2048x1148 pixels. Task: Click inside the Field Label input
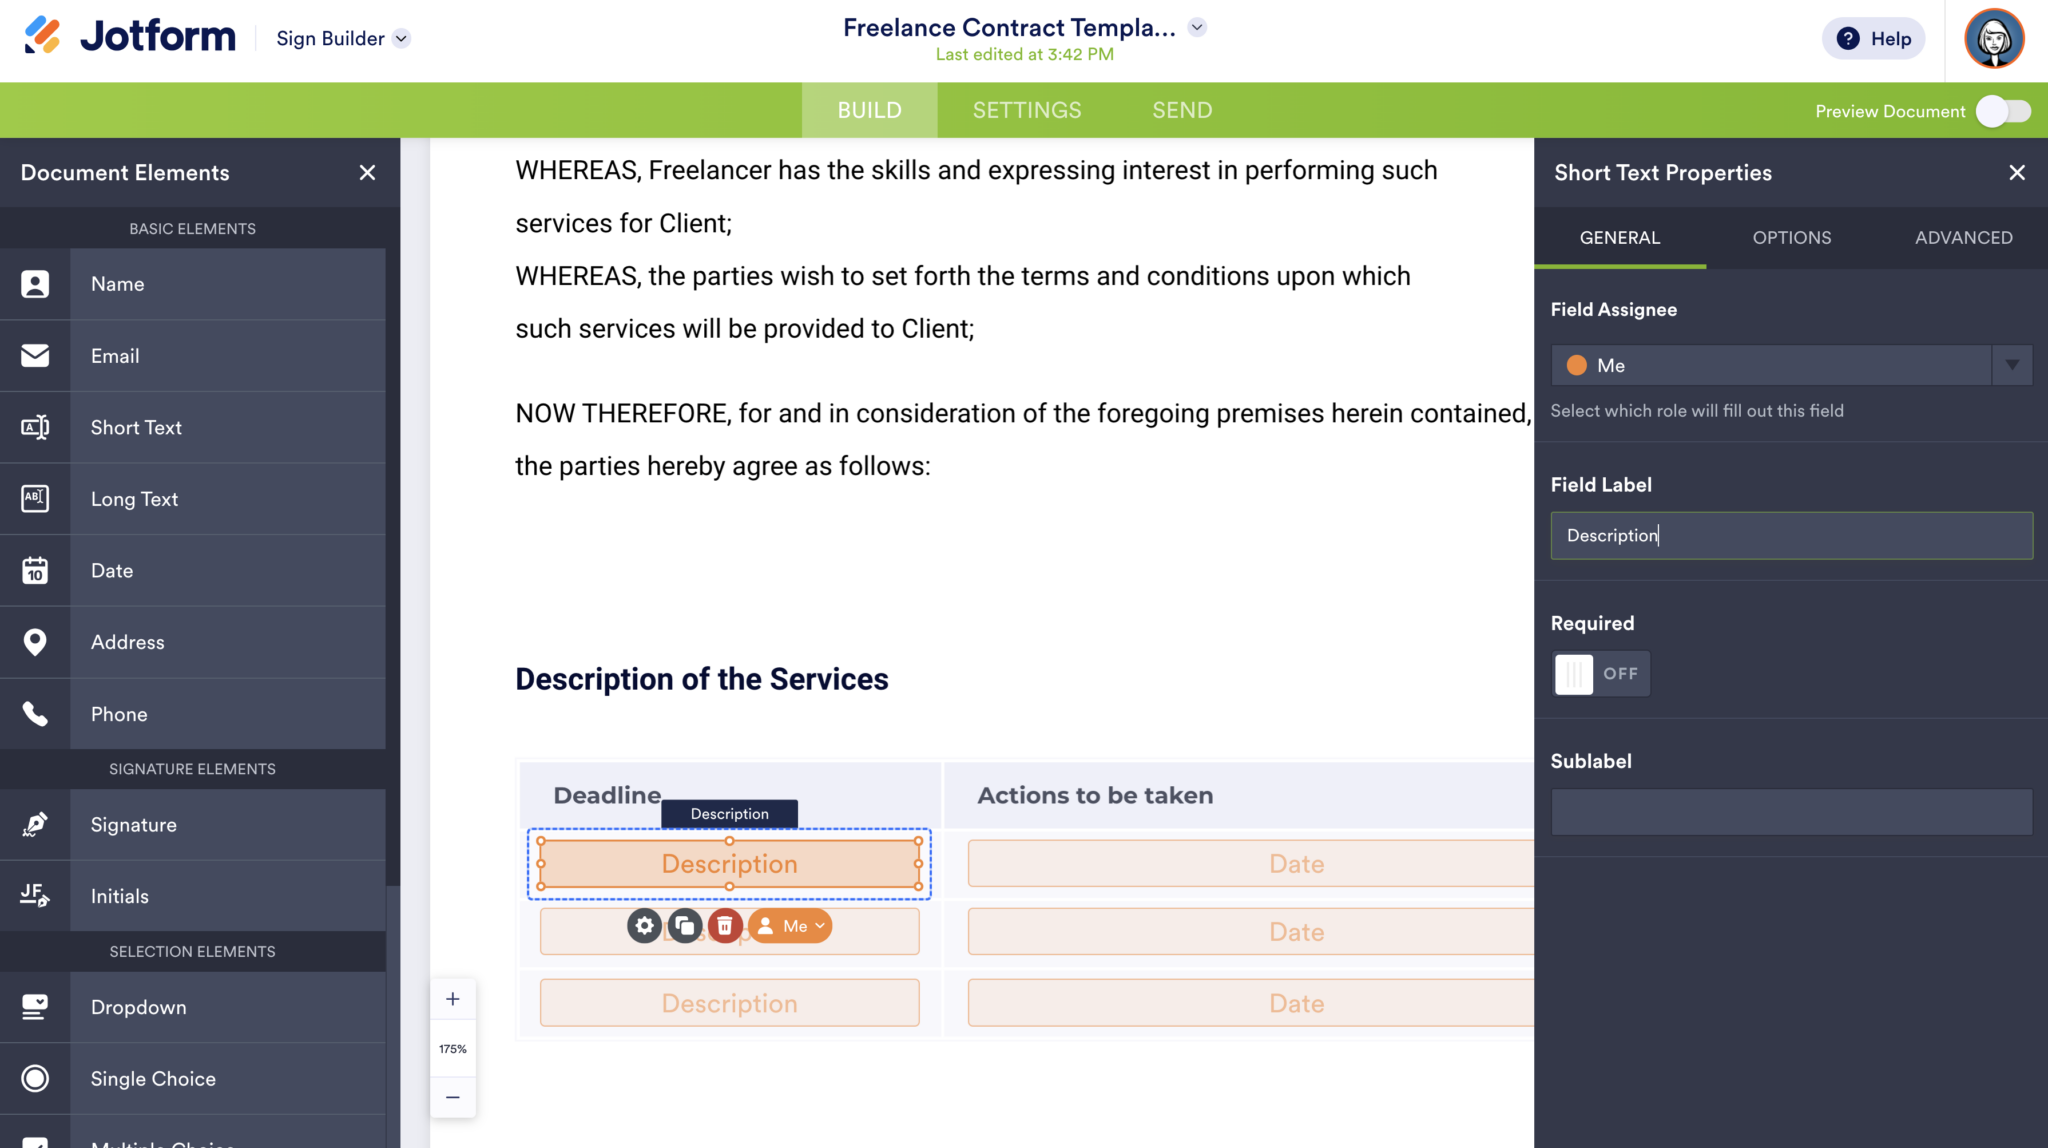pyautogui.click(x=1790, y=535)
